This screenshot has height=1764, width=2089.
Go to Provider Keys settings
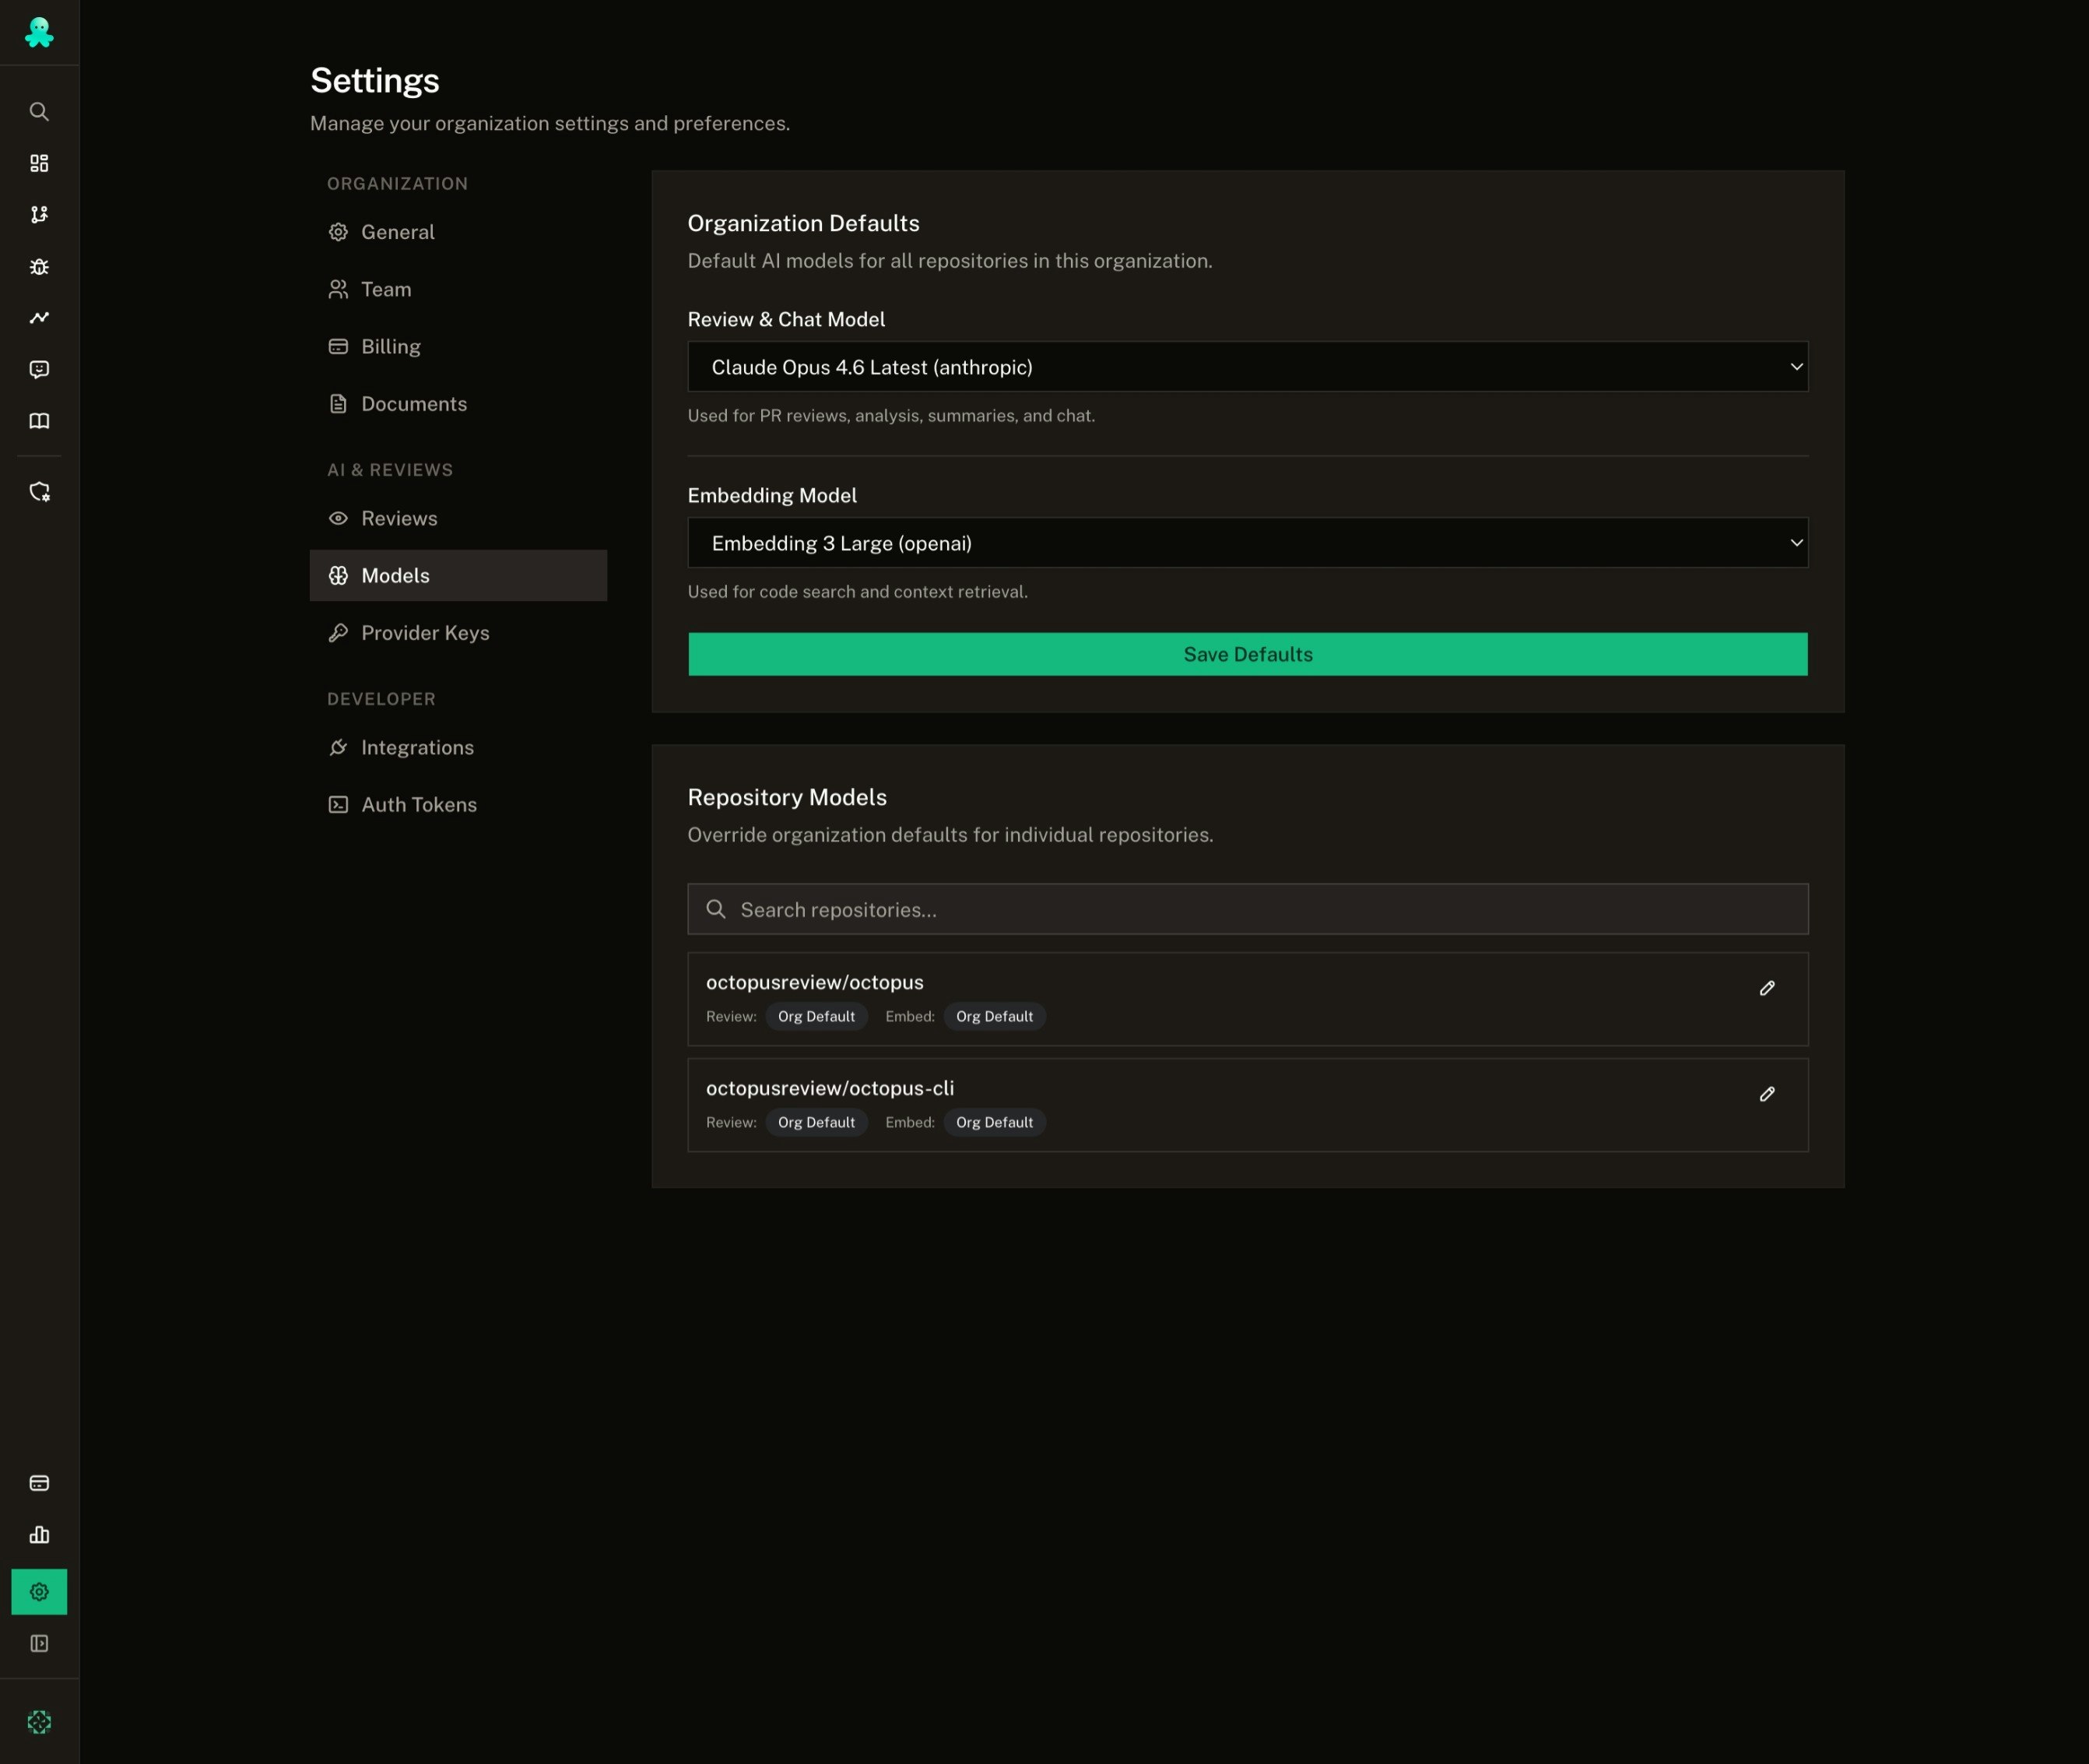(x=424, y=632)
